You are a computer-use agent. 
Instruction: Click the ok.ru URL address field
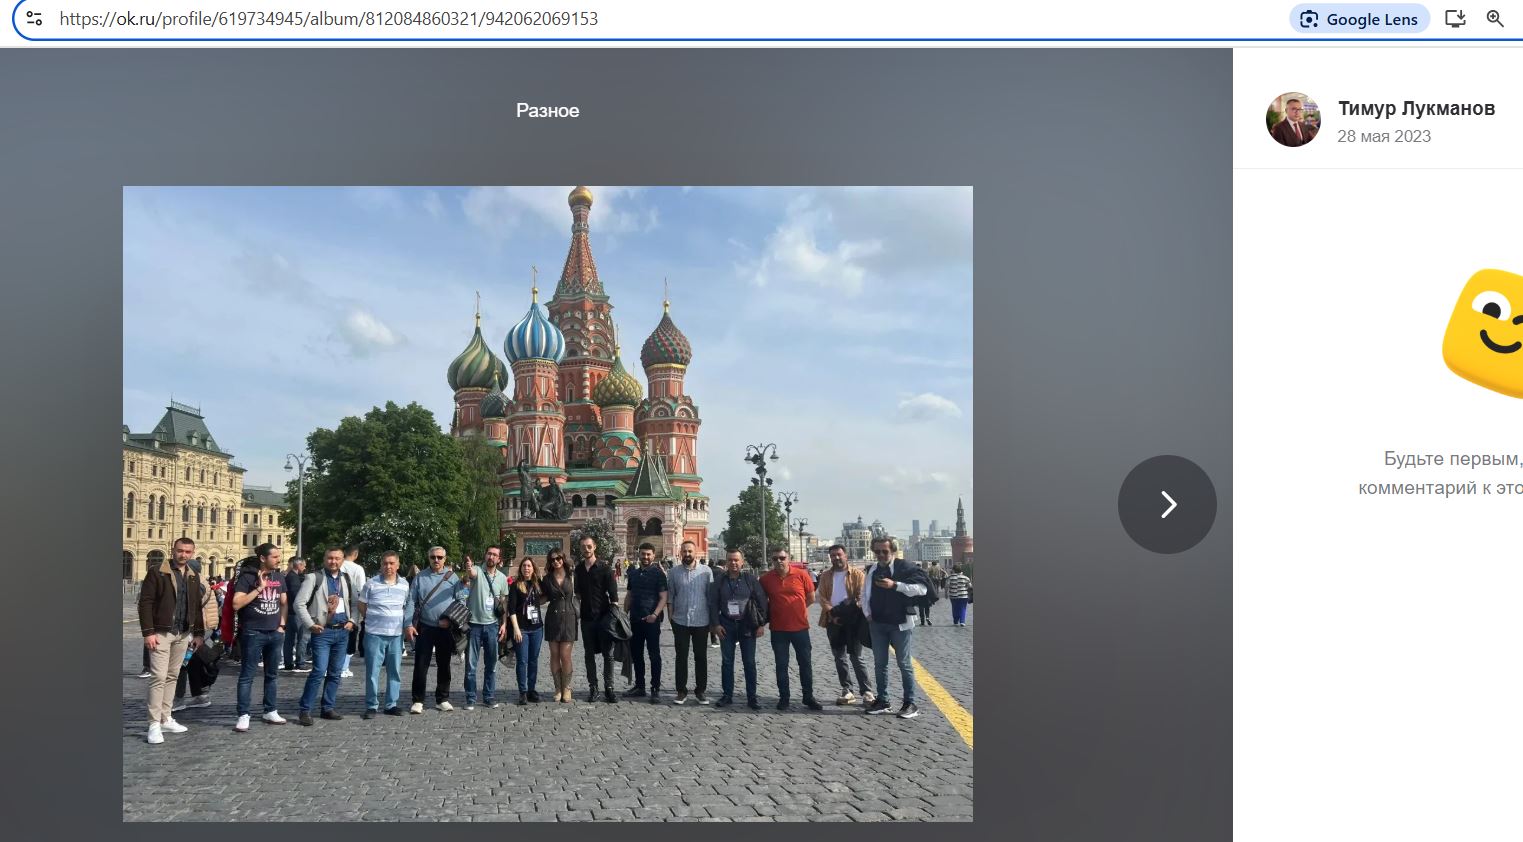(329, 18)
